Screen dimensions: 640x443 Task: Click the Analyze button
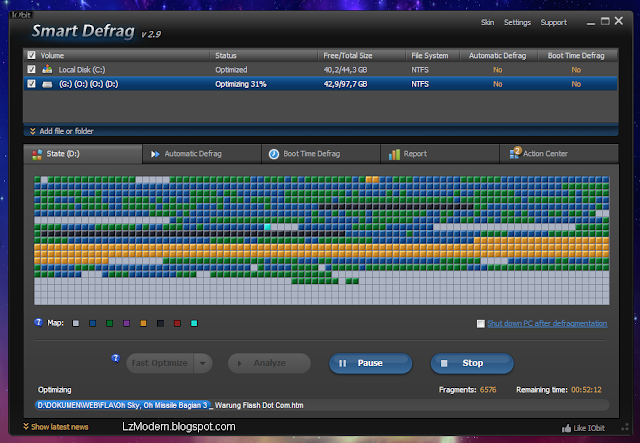point(269,363)
